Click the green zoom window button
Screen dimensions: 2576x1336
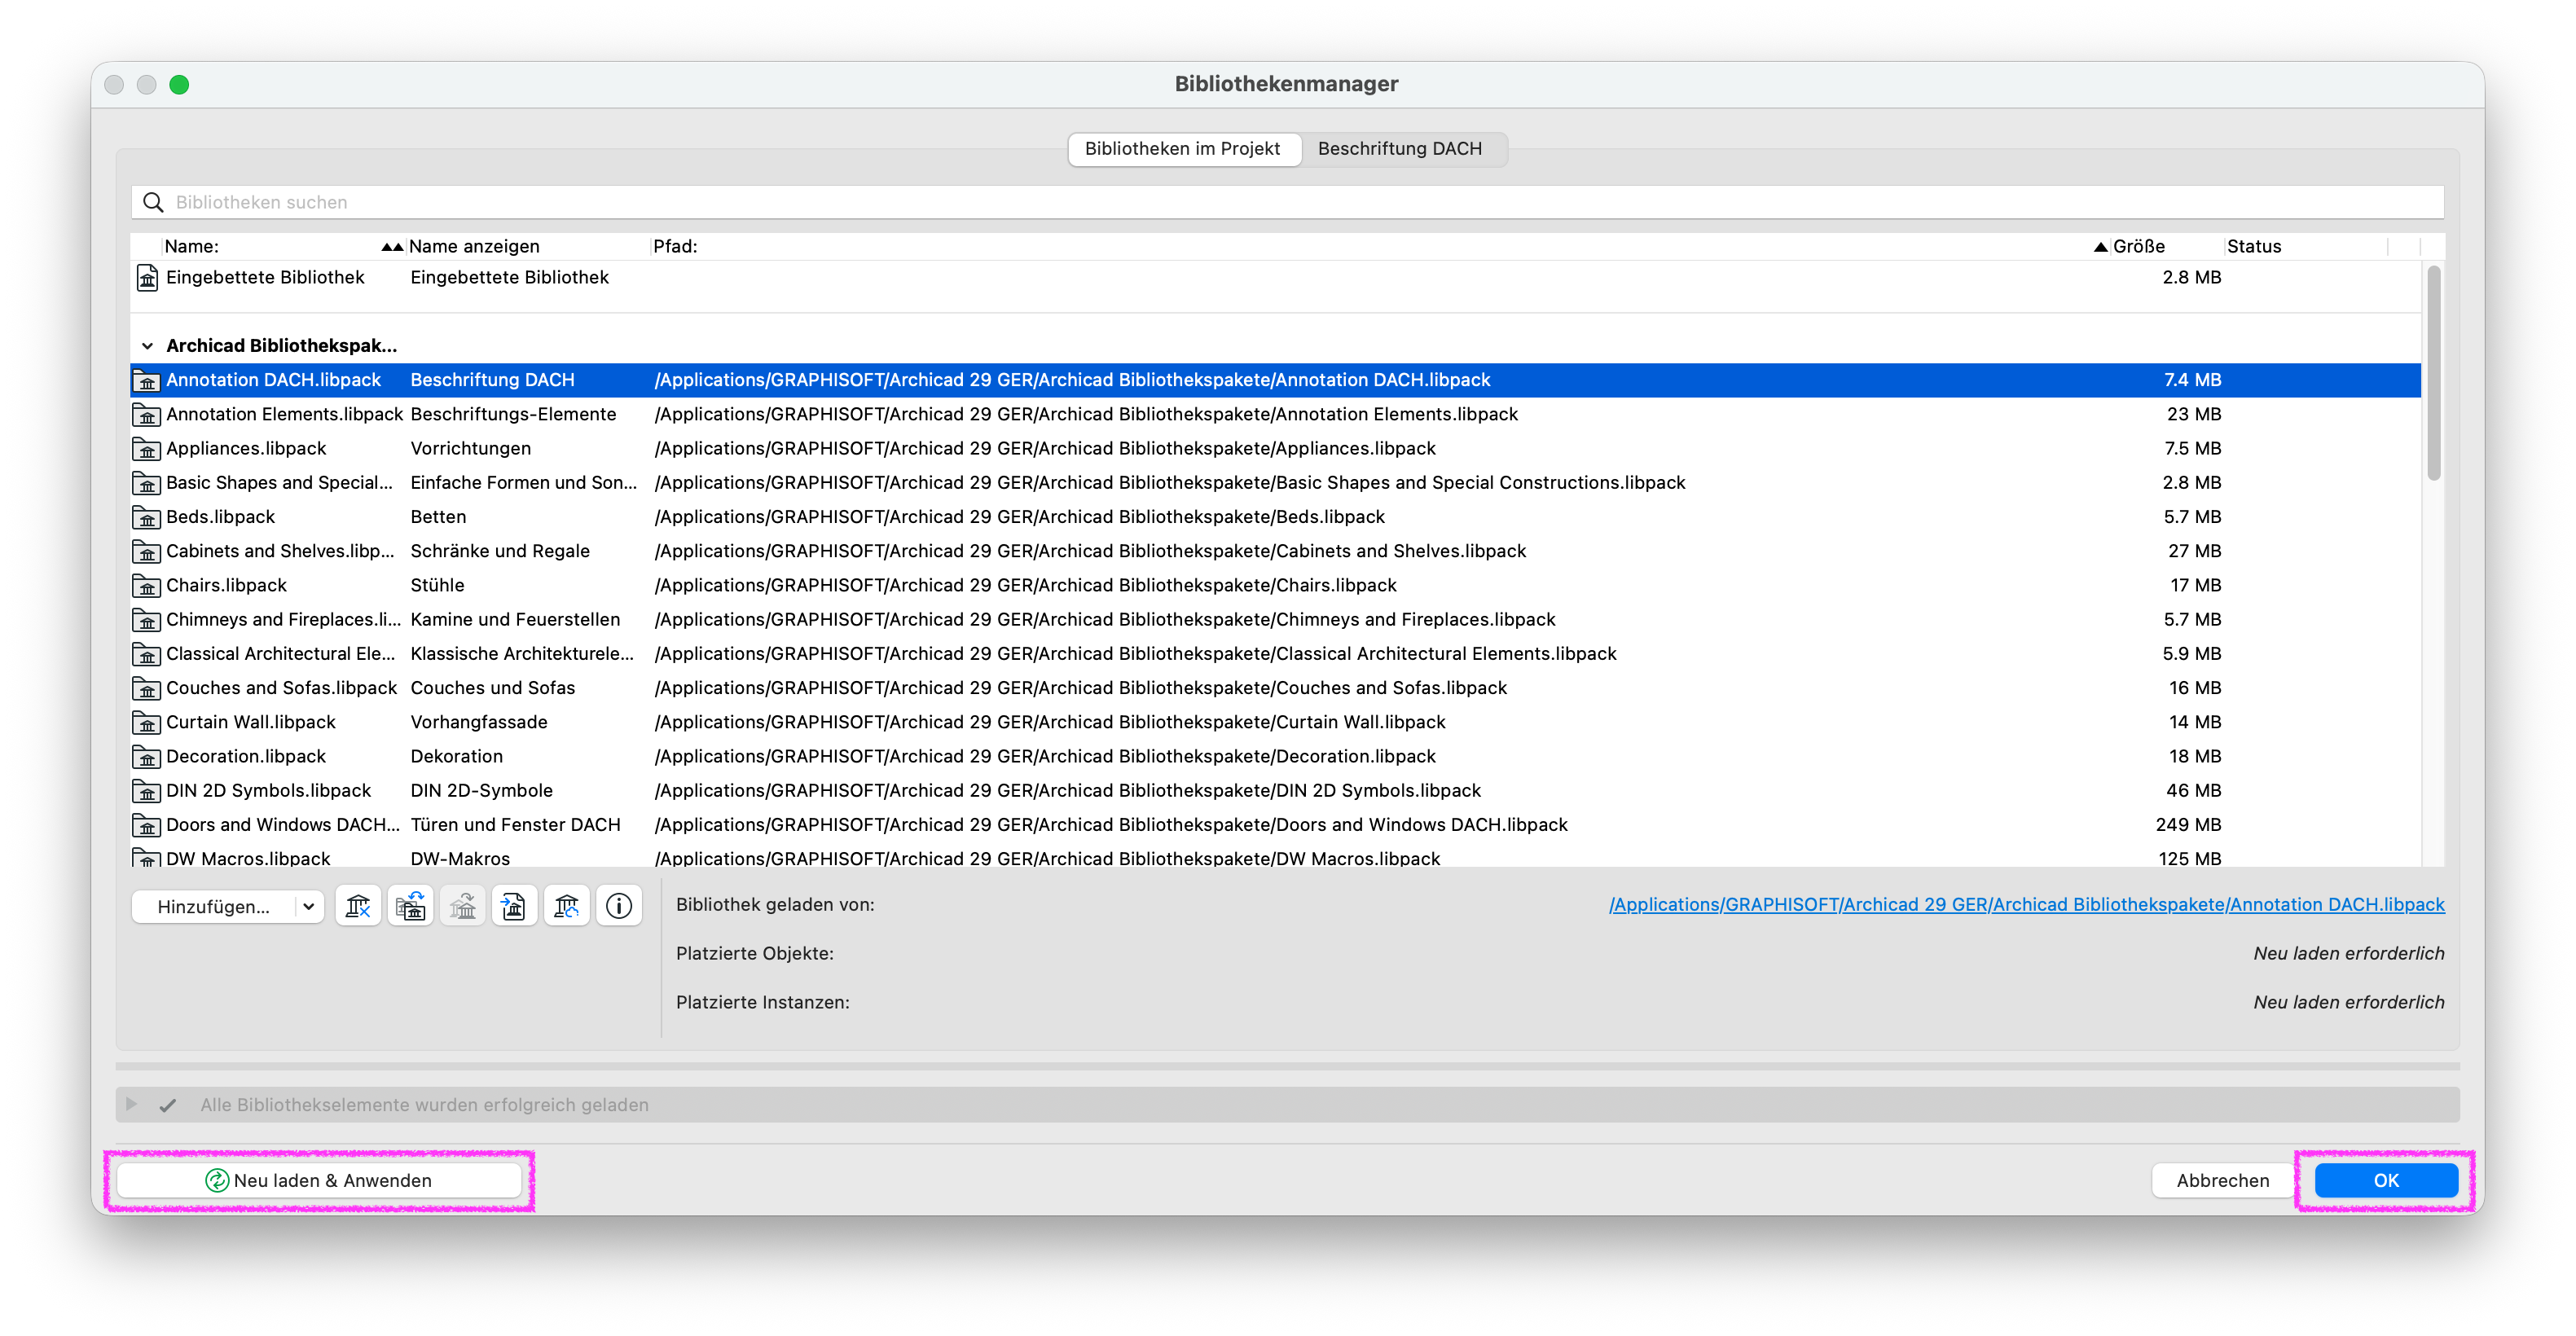coord(179,85)
